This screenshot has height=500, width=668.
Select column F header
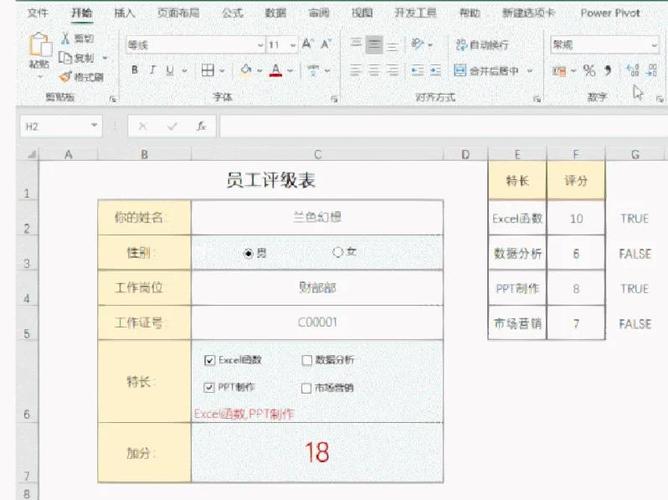[576, 154]
